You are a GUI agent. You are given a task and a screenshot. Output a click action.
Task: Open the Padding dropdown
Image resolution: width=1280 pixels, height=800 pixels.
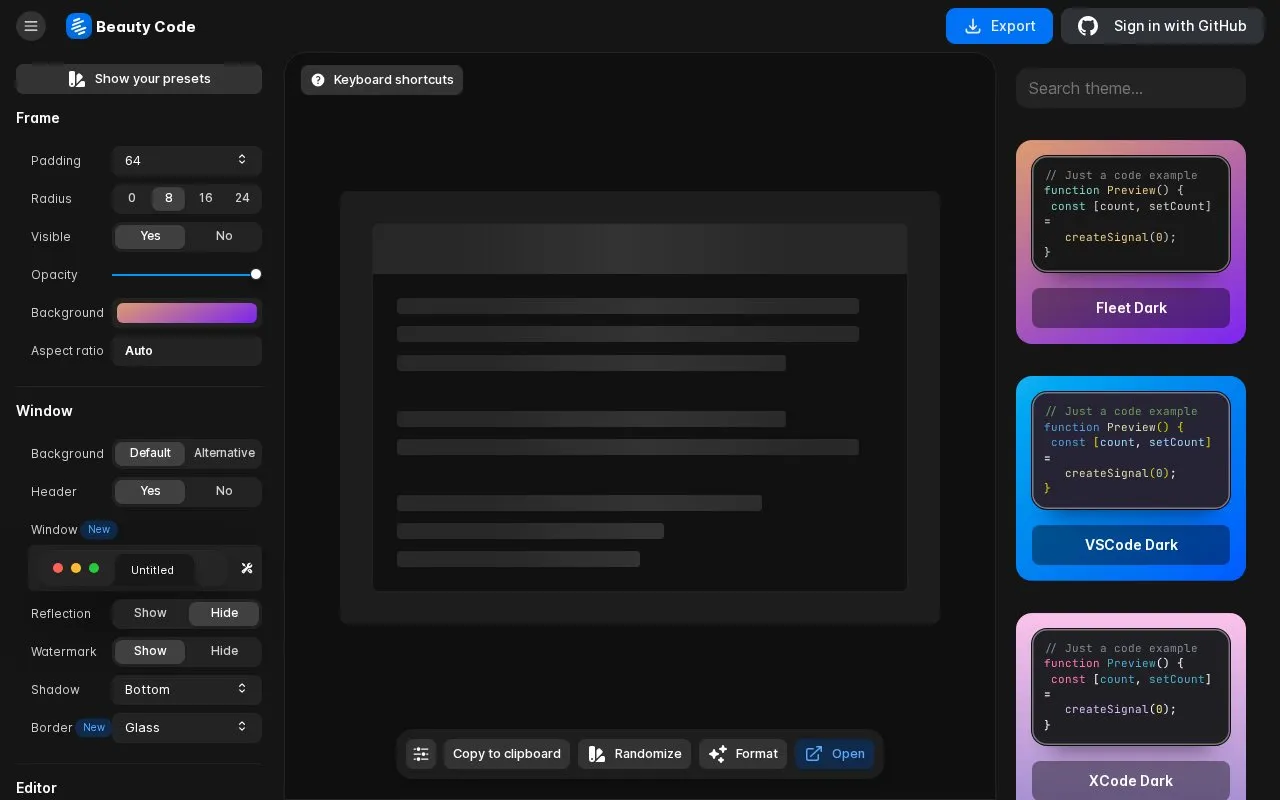point(187,160)
